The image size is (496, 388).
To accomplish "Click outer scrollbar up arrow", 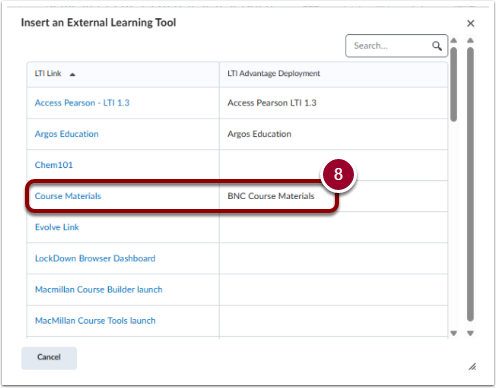I will pyautogui.click(x=470, y=40).
